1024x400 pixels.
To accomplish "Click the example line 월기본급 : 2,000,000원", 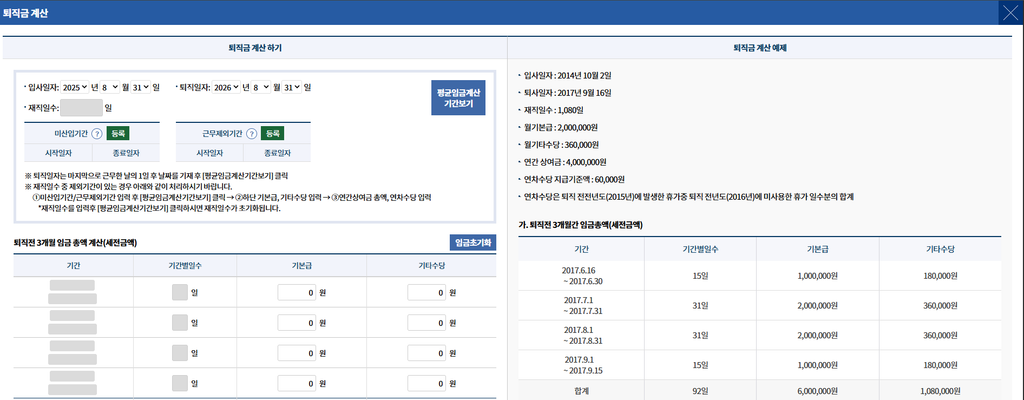I will 561,127.
